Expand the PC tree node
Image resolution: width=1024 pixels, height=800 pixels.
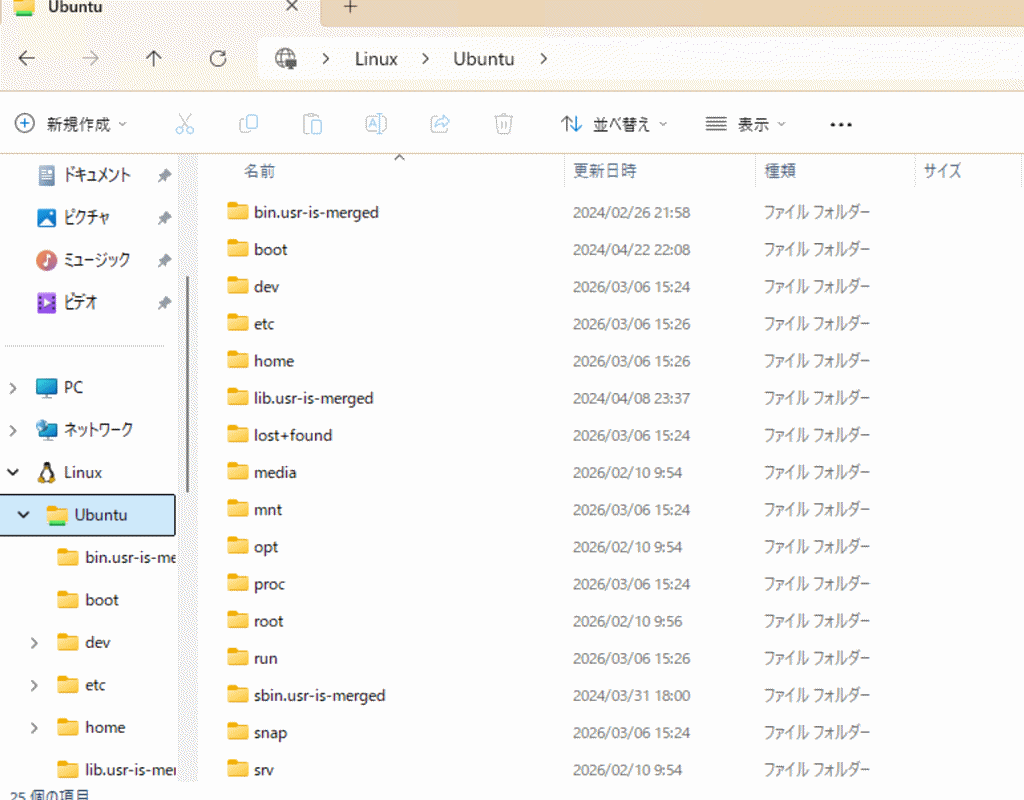click(13, 388)
